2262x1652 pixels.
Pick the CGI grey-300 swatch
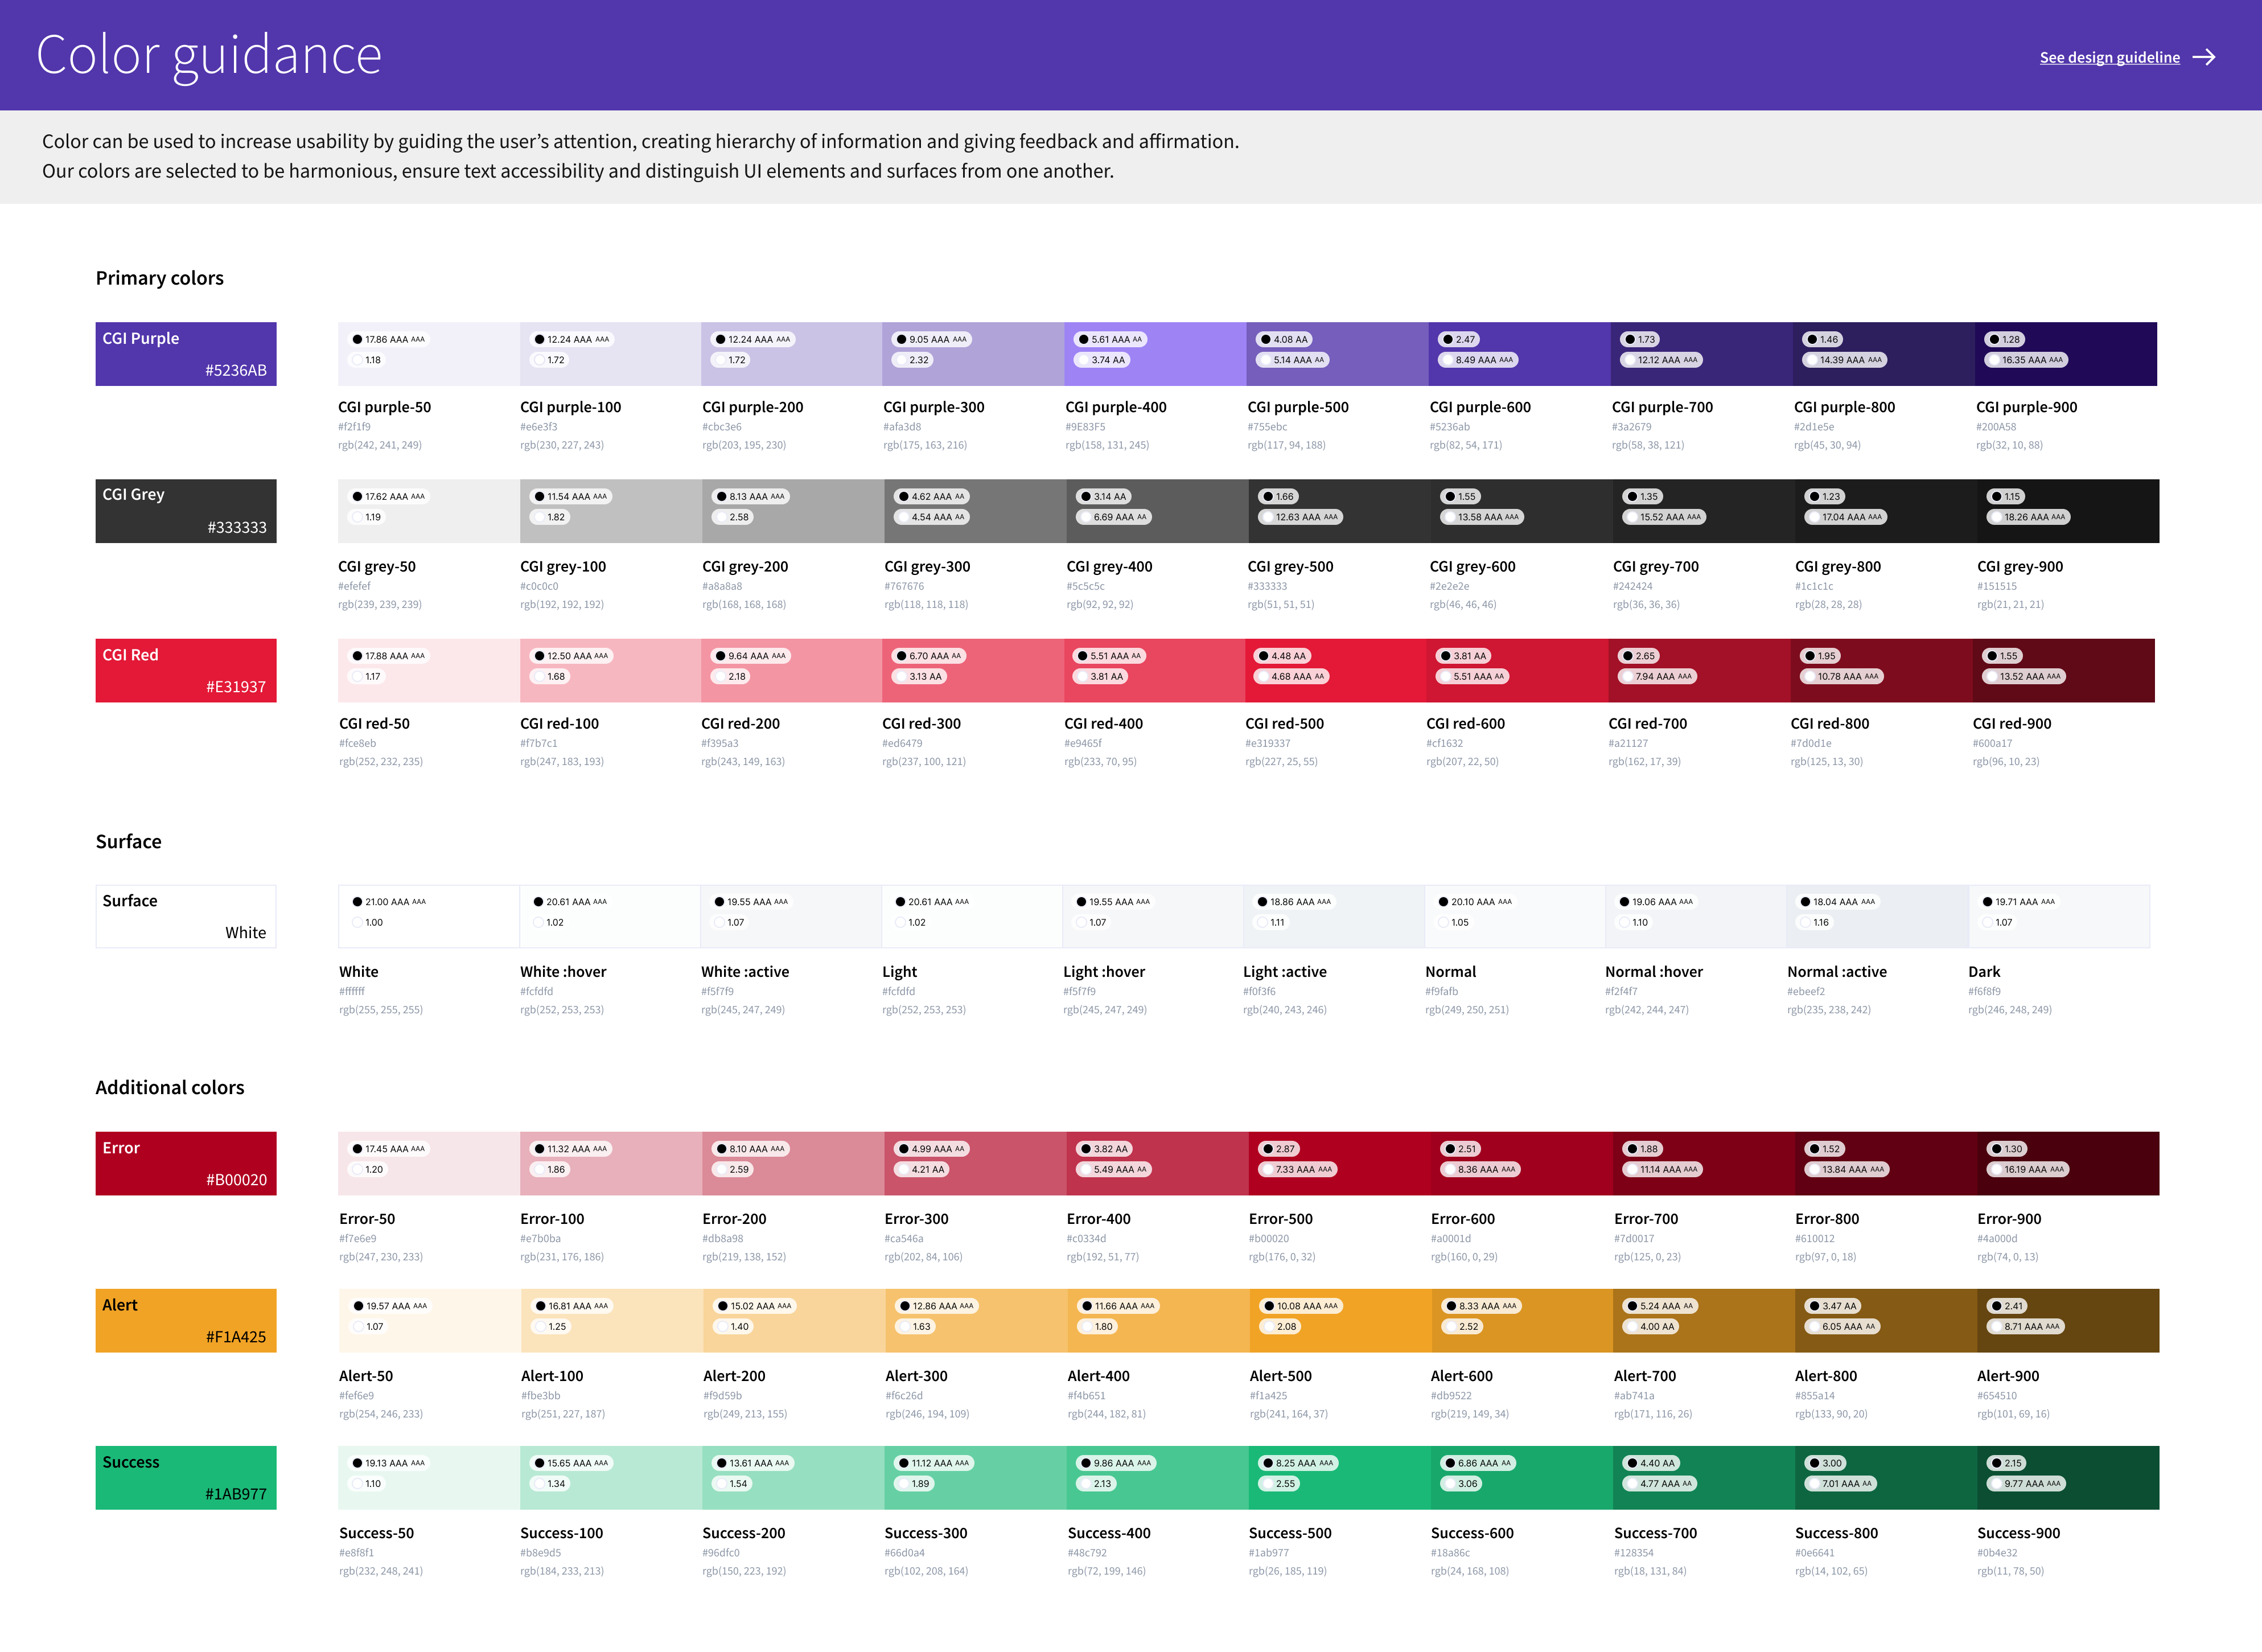pos(975,511)
